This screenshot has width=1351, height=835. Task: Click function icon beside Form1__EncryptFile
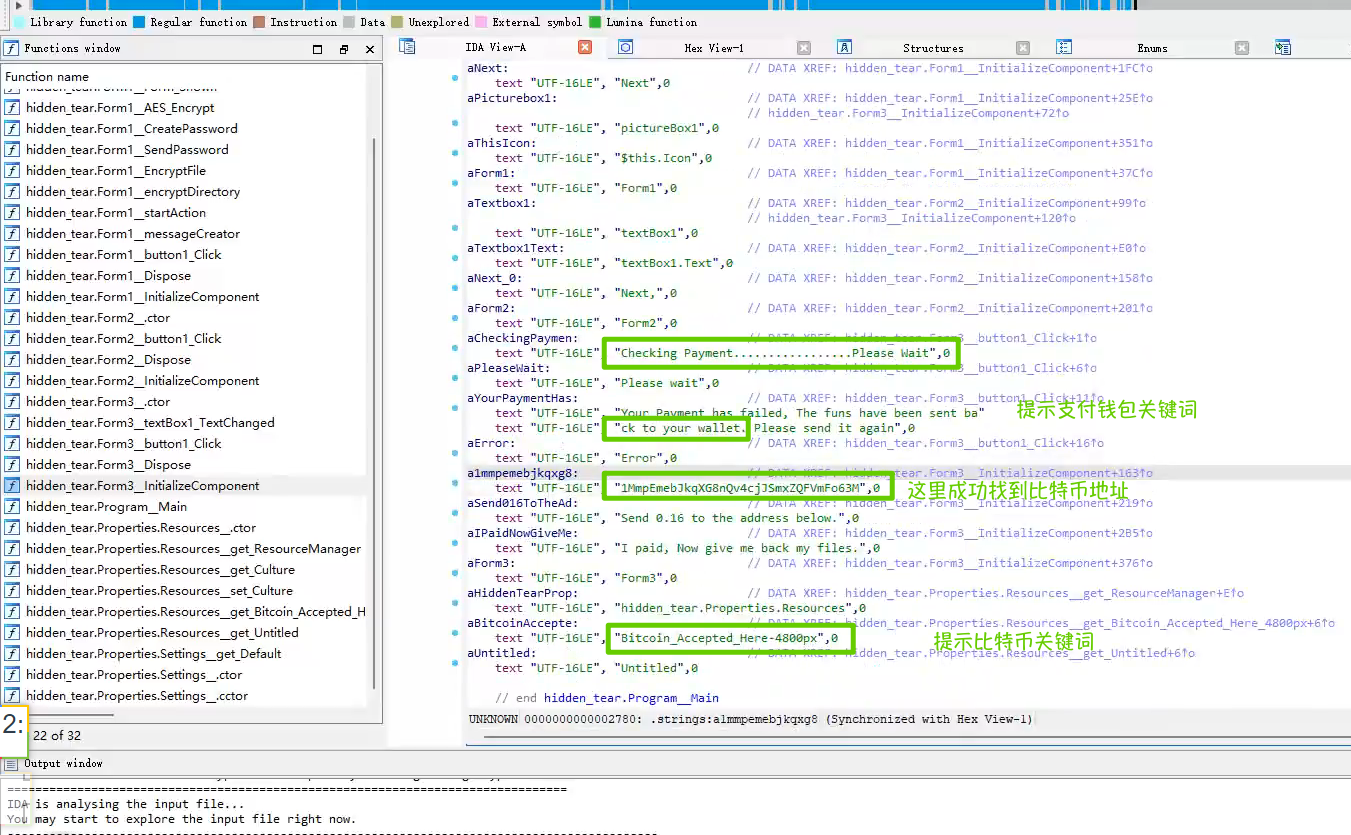(13, 170)
